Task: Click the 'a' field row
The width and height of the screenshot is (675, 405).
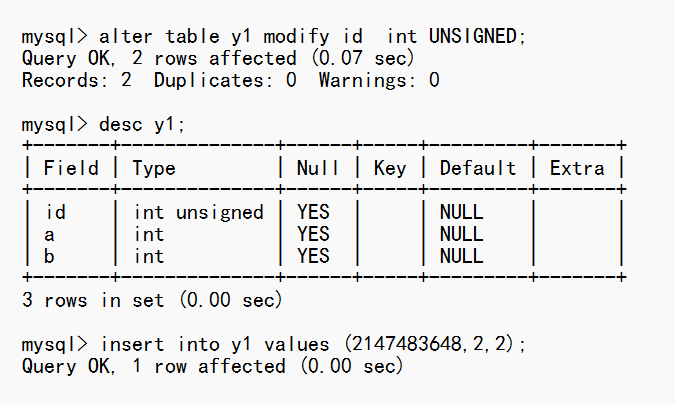Action: (49, 234)
